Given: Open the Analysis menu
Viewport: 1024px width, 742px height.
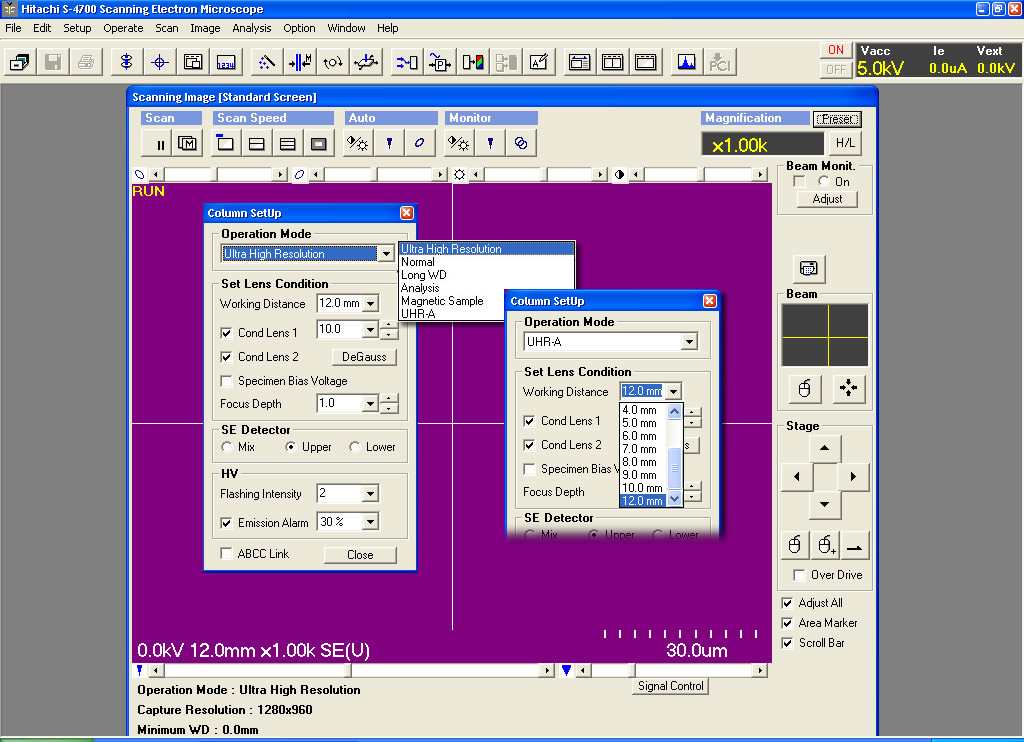Looking at the screenshot, I should 251,28.
